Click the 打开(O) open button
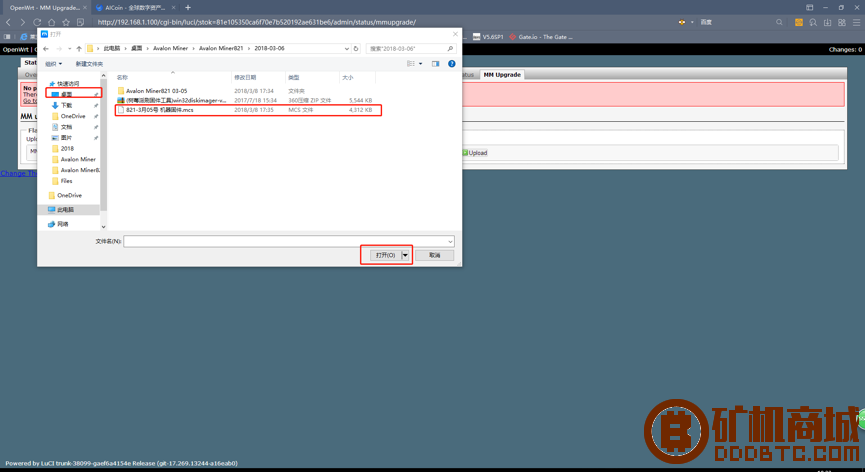This screenshot has width=865, height=472. [x=385, y=255]
